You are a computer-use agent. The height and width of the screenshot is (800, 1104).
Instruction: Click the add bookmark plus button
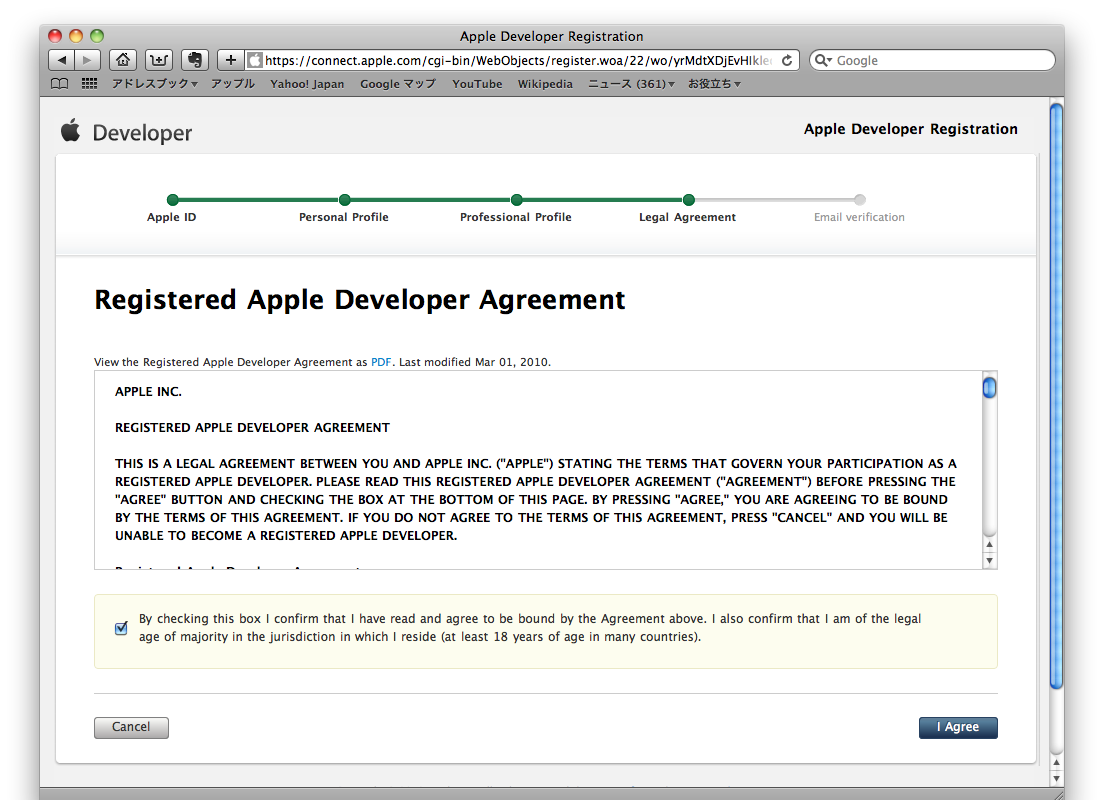pyautogui.click(x=230, y=60)
